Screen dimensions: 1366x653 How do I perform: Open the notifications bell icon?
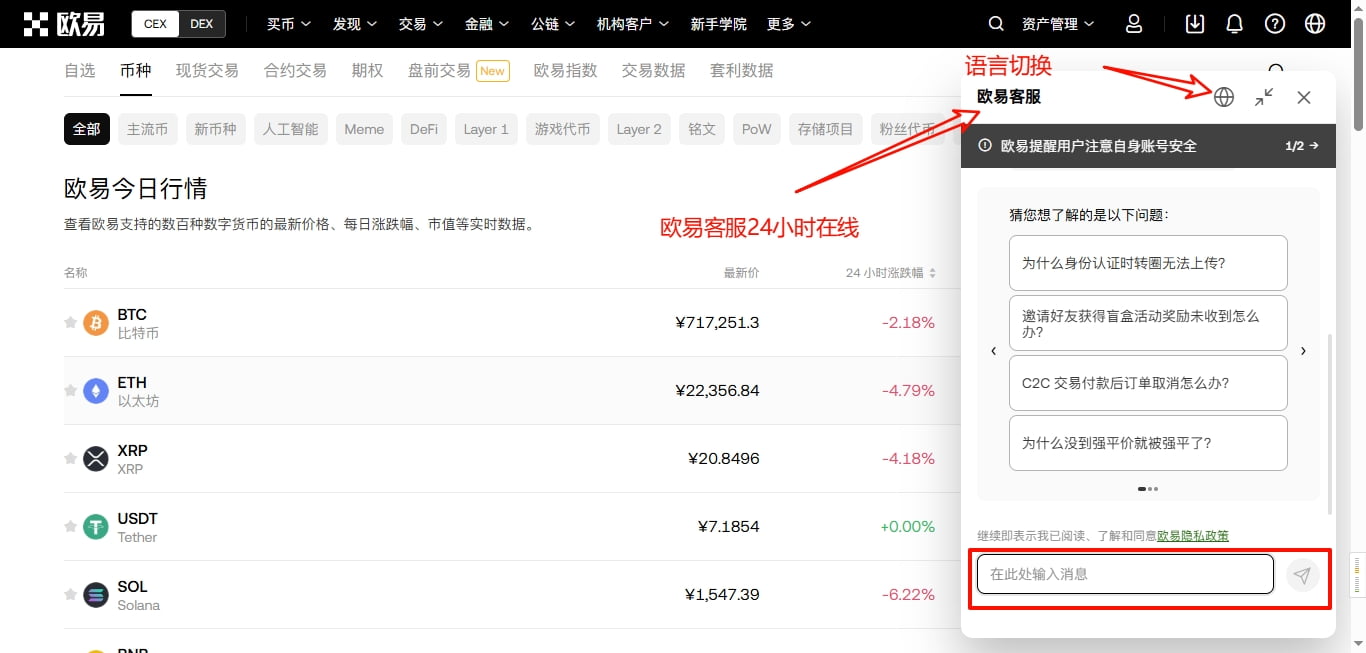click(1235, 24)
